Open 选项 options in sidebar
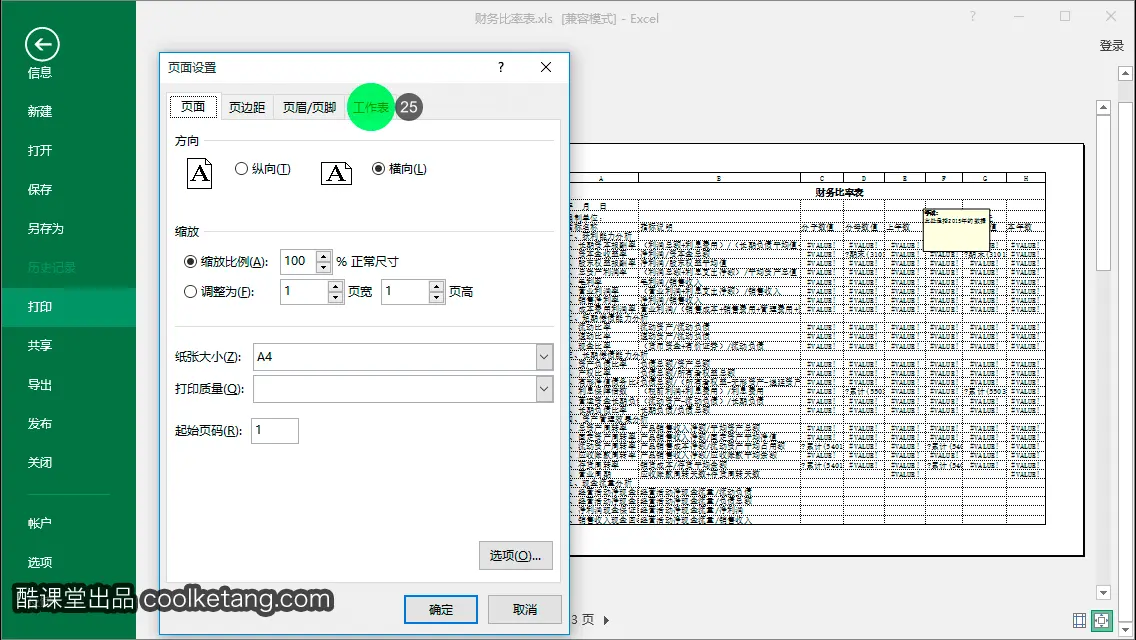 click(x=40, y=562)
